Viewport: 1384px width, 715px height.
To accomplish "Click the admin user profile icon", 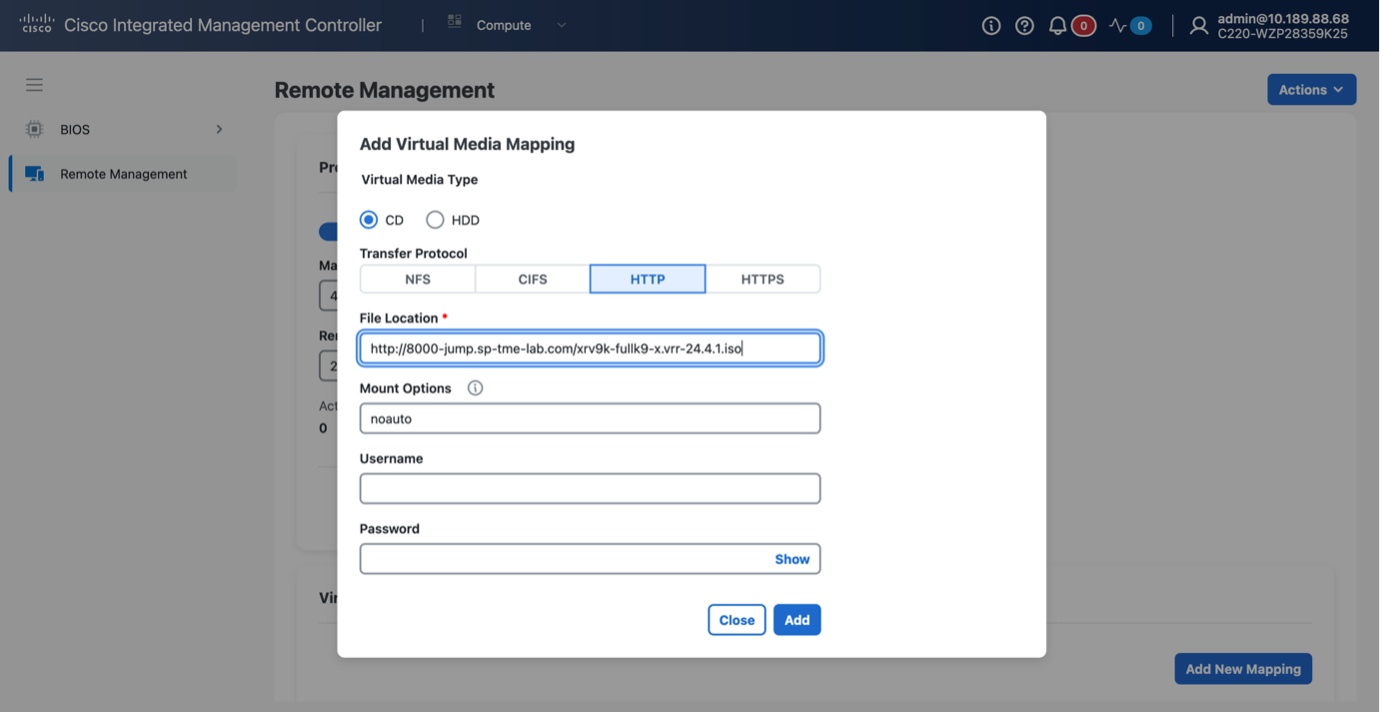I will [x=1199, y=26].
